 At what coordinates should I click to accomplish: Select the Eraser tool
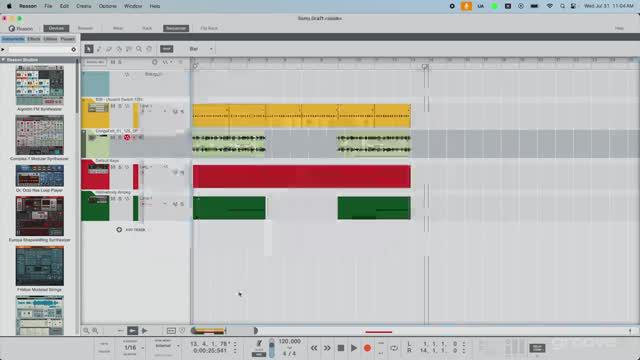[x=109, y=49]
